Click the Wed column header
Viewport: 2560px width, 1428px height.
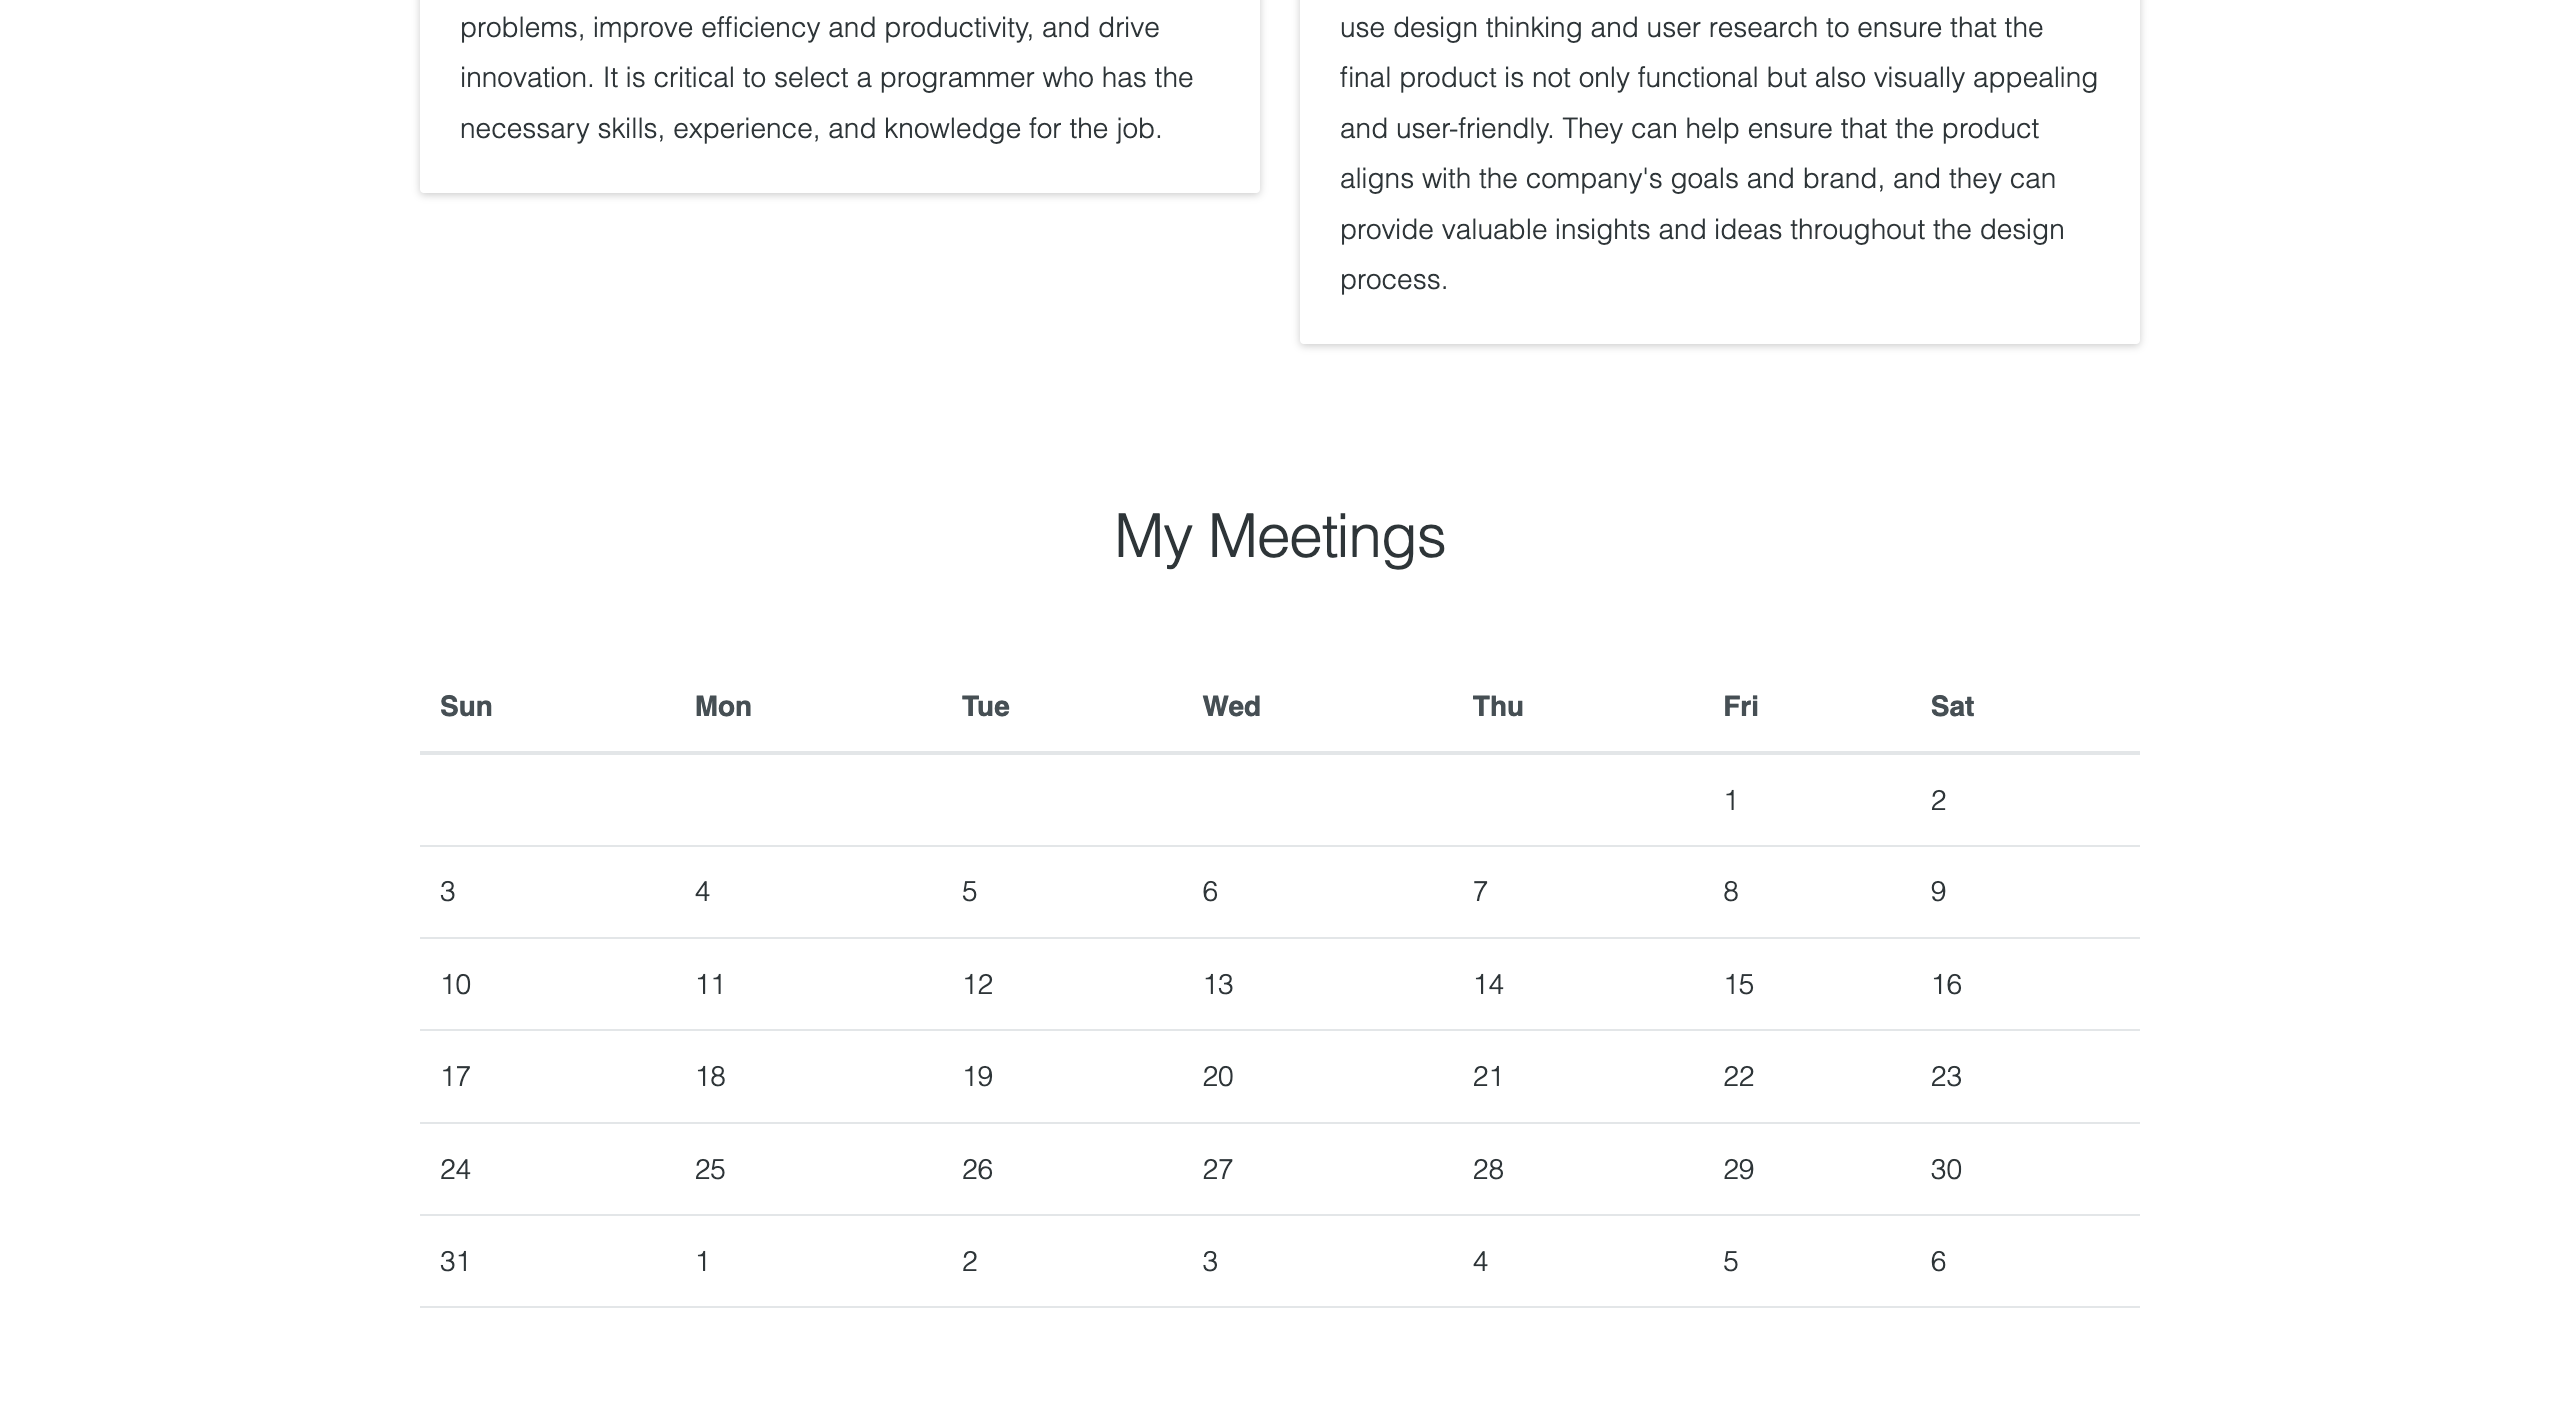point(1231,706)
